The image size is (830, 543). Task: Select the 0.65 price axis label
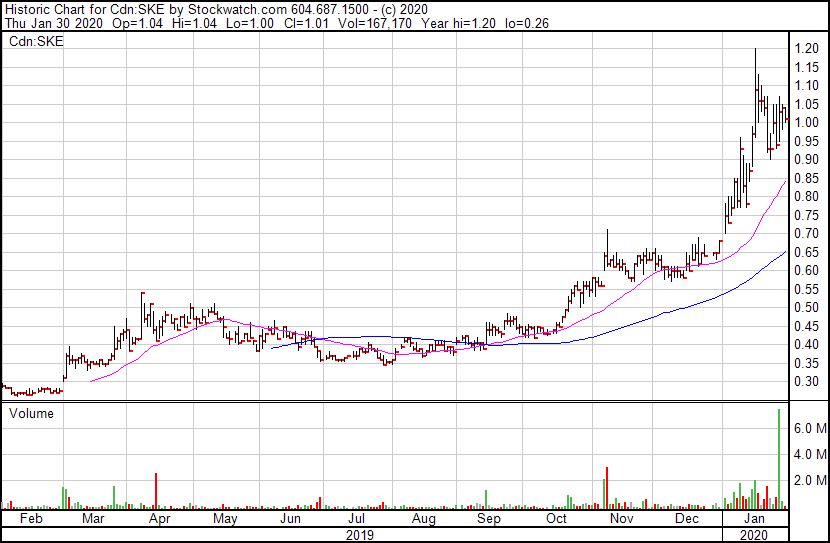click(807, 252)
